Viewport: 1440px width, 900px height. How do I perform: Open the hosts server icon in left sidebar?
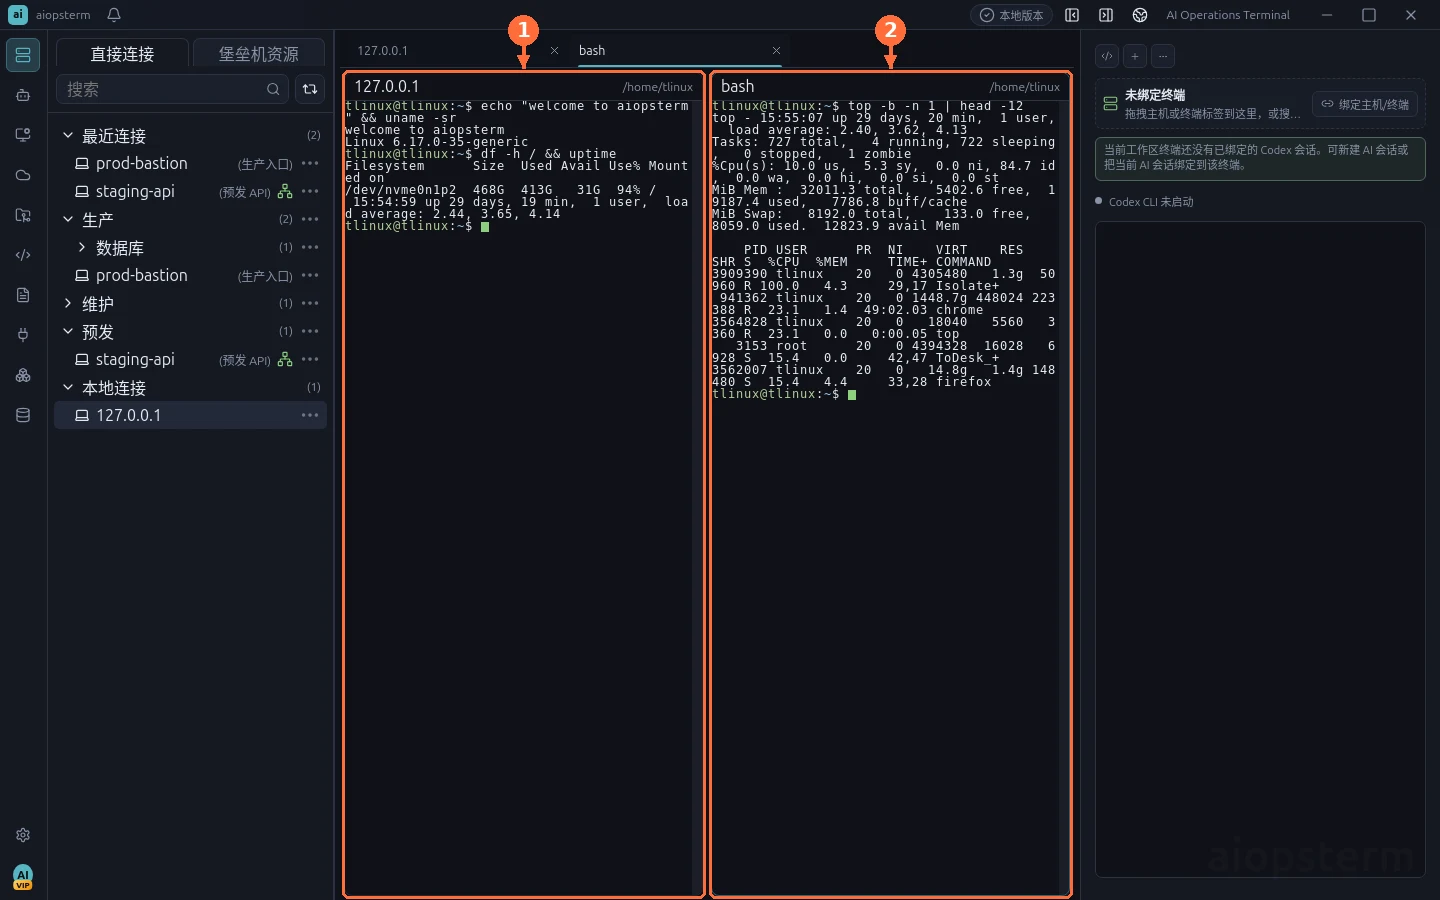(x=23, y=55)
